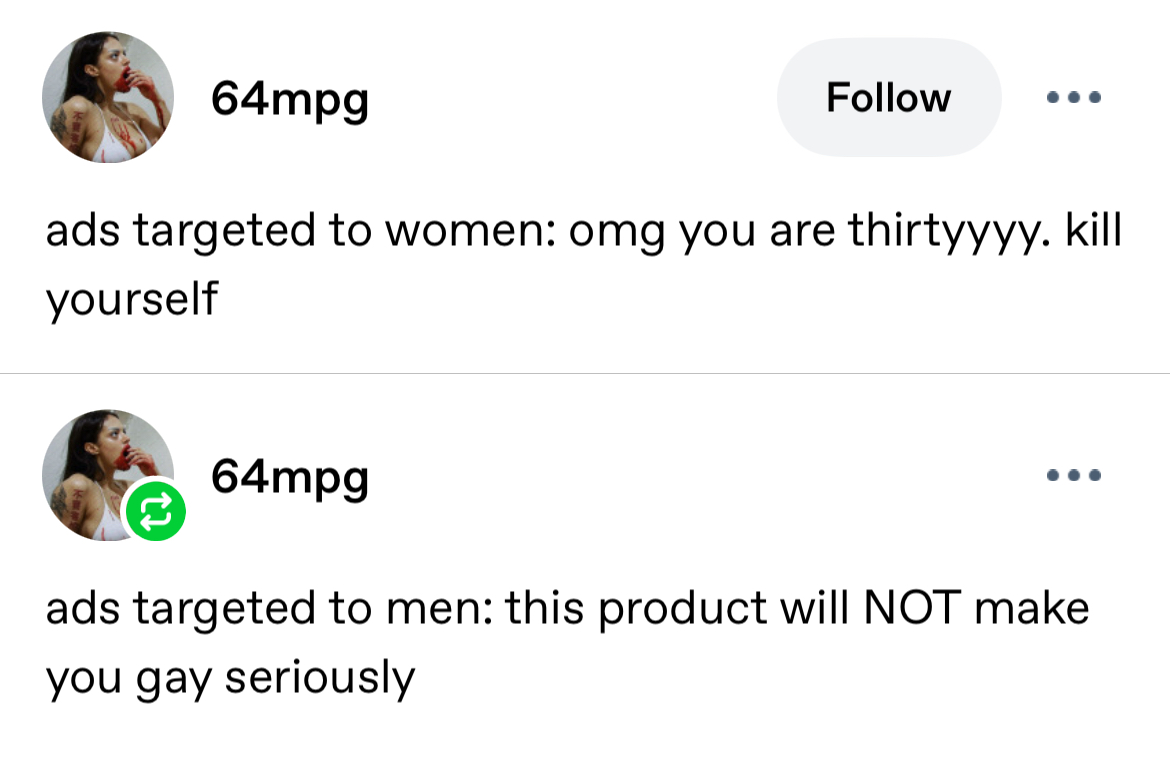Click the green reblog badge icon
Screen dimensions: 1170x769
pyautogui.click(x=155, y=510)
